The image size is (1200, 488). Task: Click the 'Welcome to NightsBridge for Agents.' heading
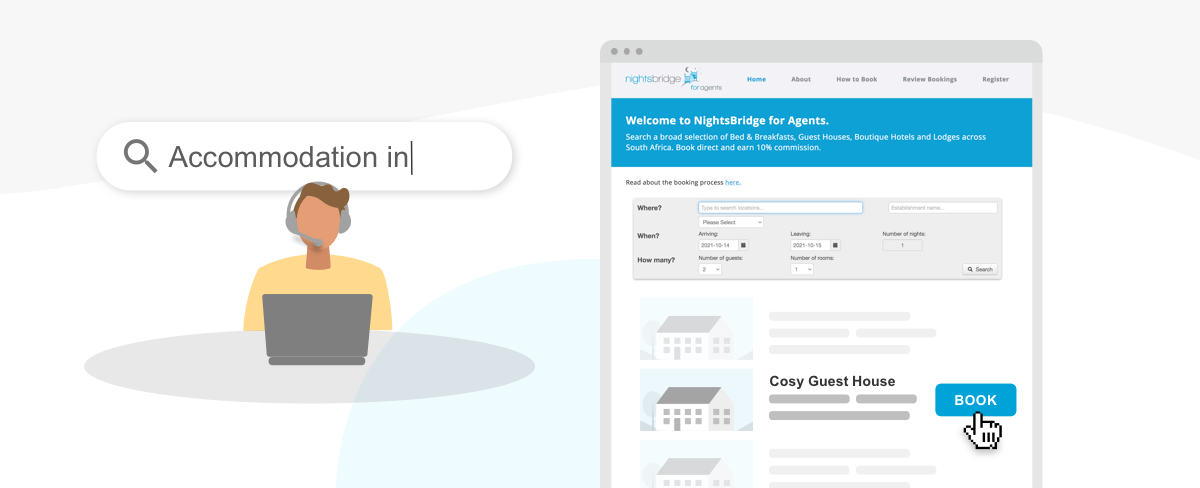[727, 120]
